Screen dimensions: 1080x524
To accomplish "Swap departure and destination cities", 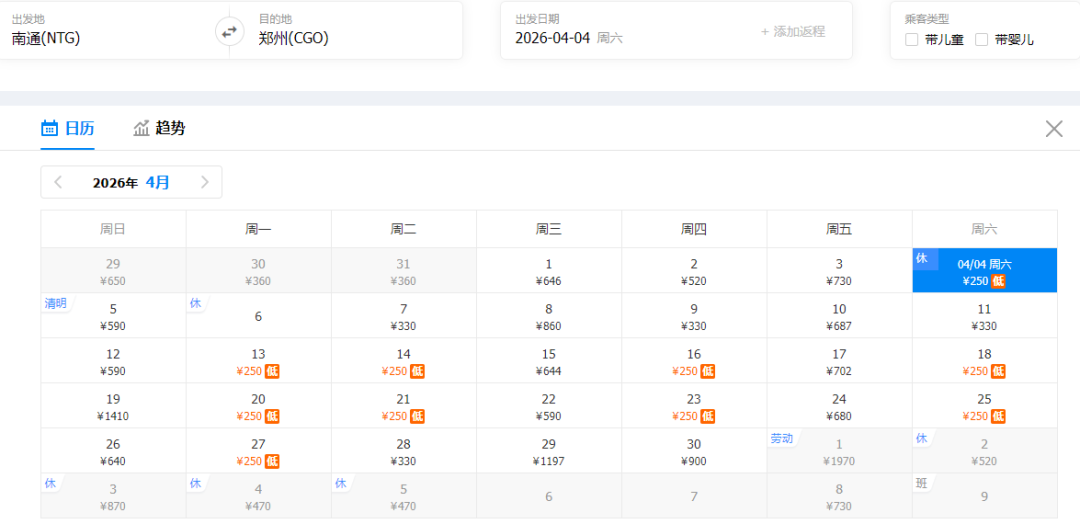I will (230, 32).
